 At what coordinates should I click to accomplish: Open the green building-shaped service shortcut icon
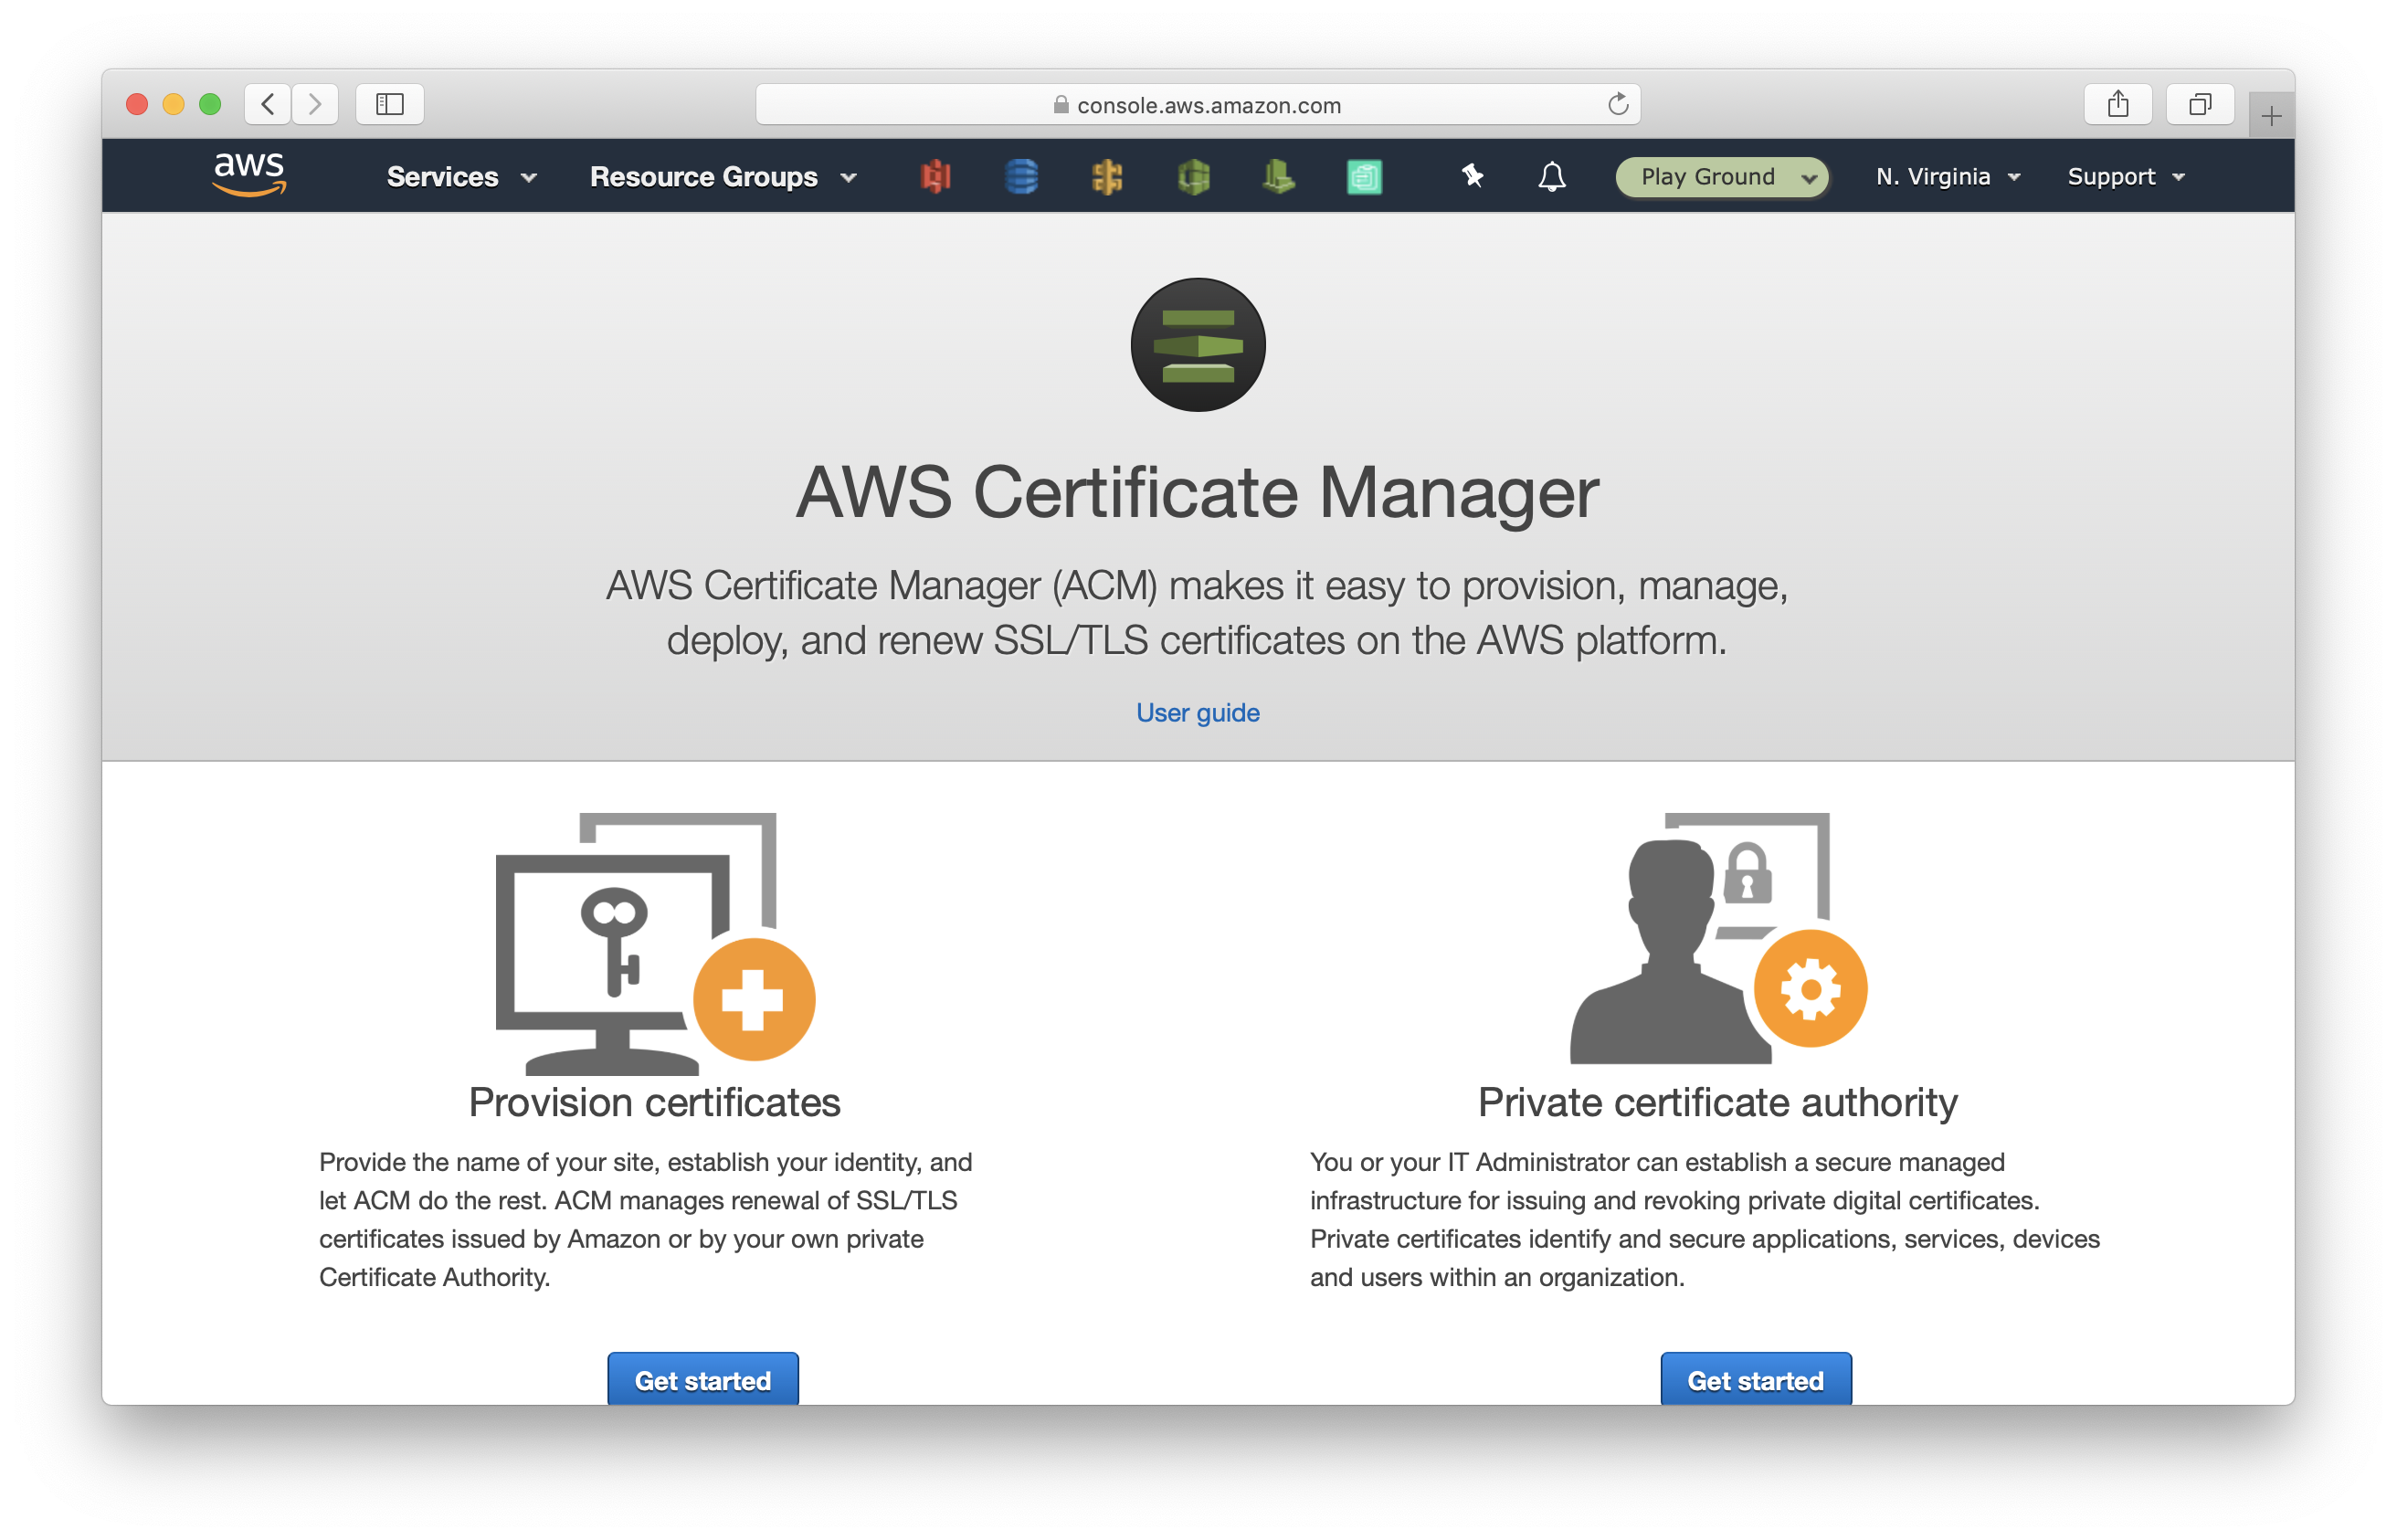tap(1278, 177)
